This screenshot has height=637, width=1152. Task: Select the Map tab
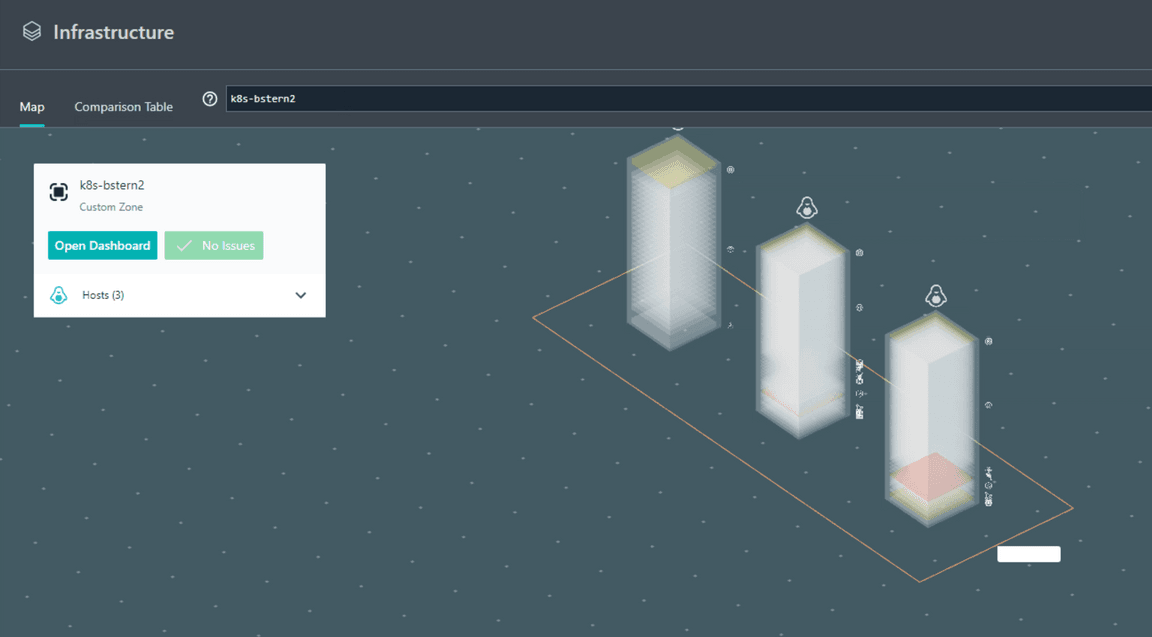(31, 106)
